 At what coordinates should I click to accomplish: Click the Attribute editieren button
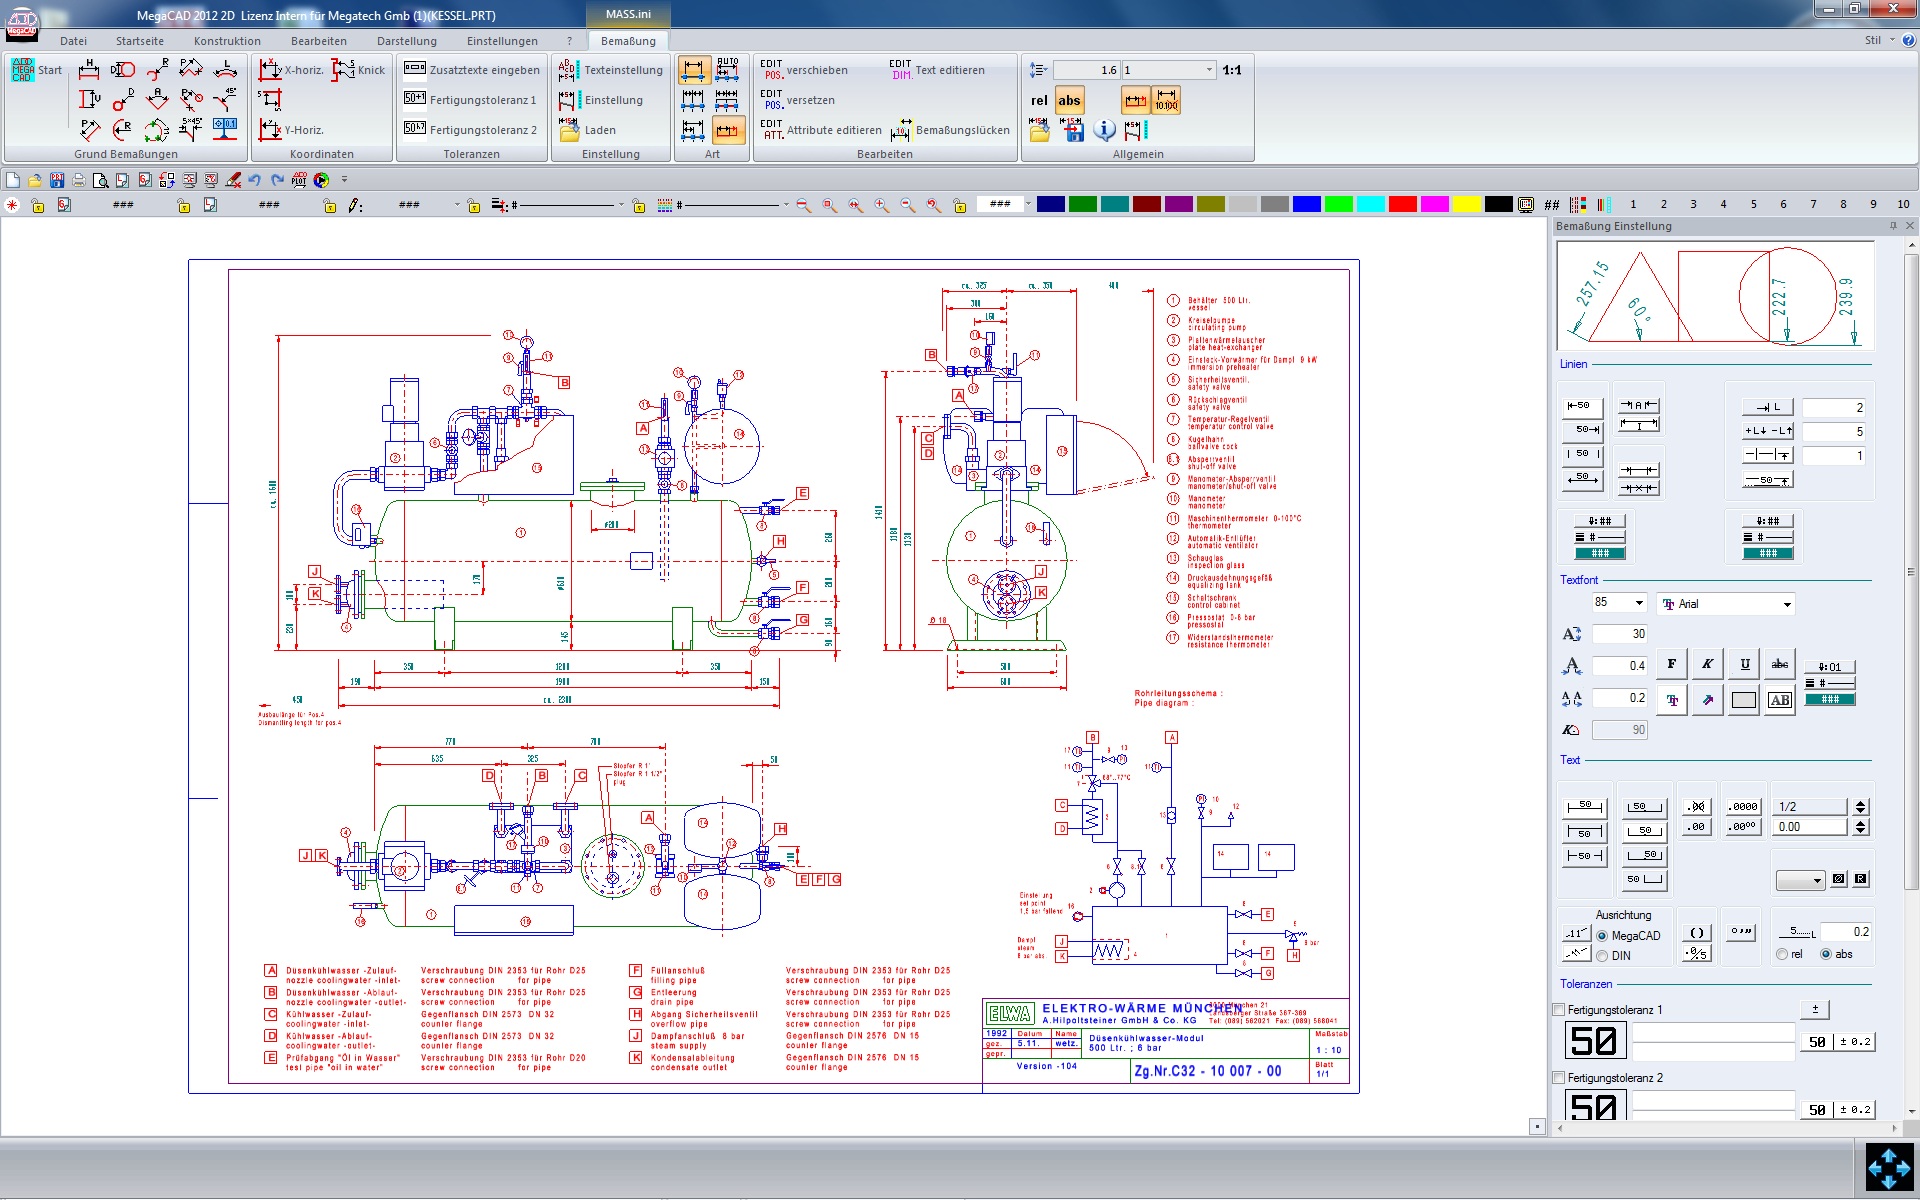pos(822,130)
